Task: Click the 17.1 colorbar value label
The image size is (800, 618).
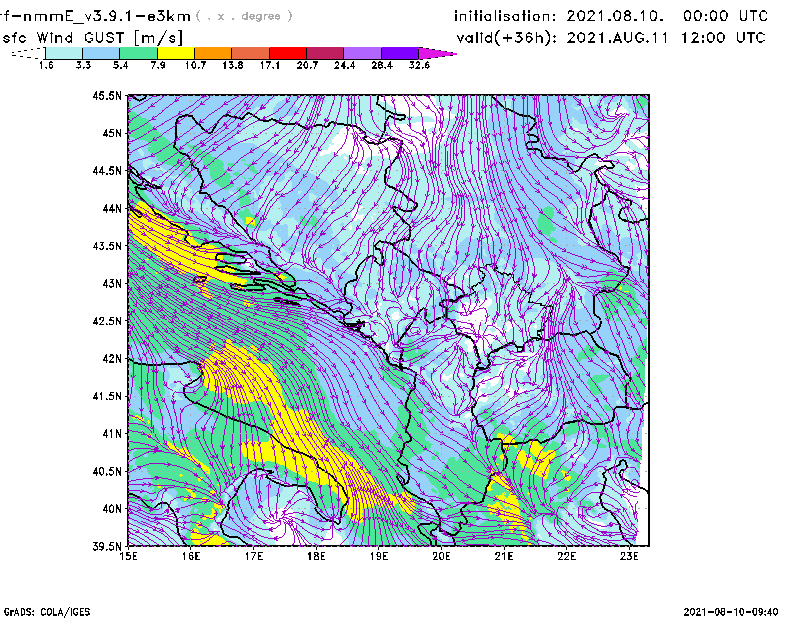Action: [x=269, y=65]
